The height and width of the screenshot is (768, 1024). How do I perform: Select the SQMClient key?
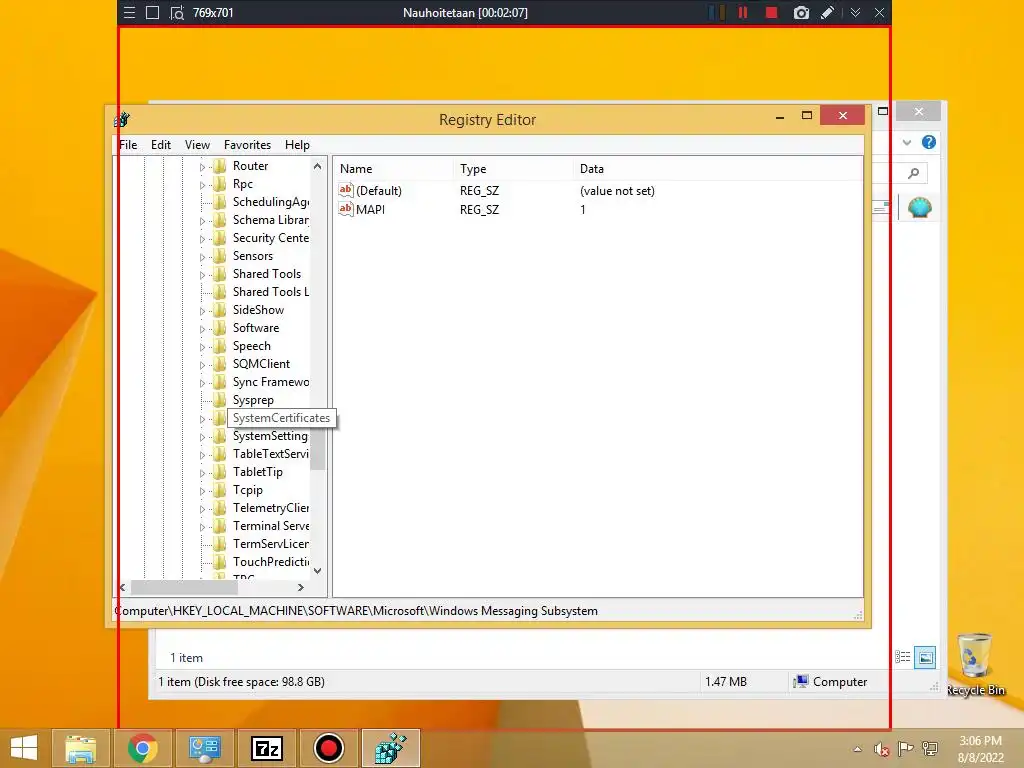tap(261, 364)
